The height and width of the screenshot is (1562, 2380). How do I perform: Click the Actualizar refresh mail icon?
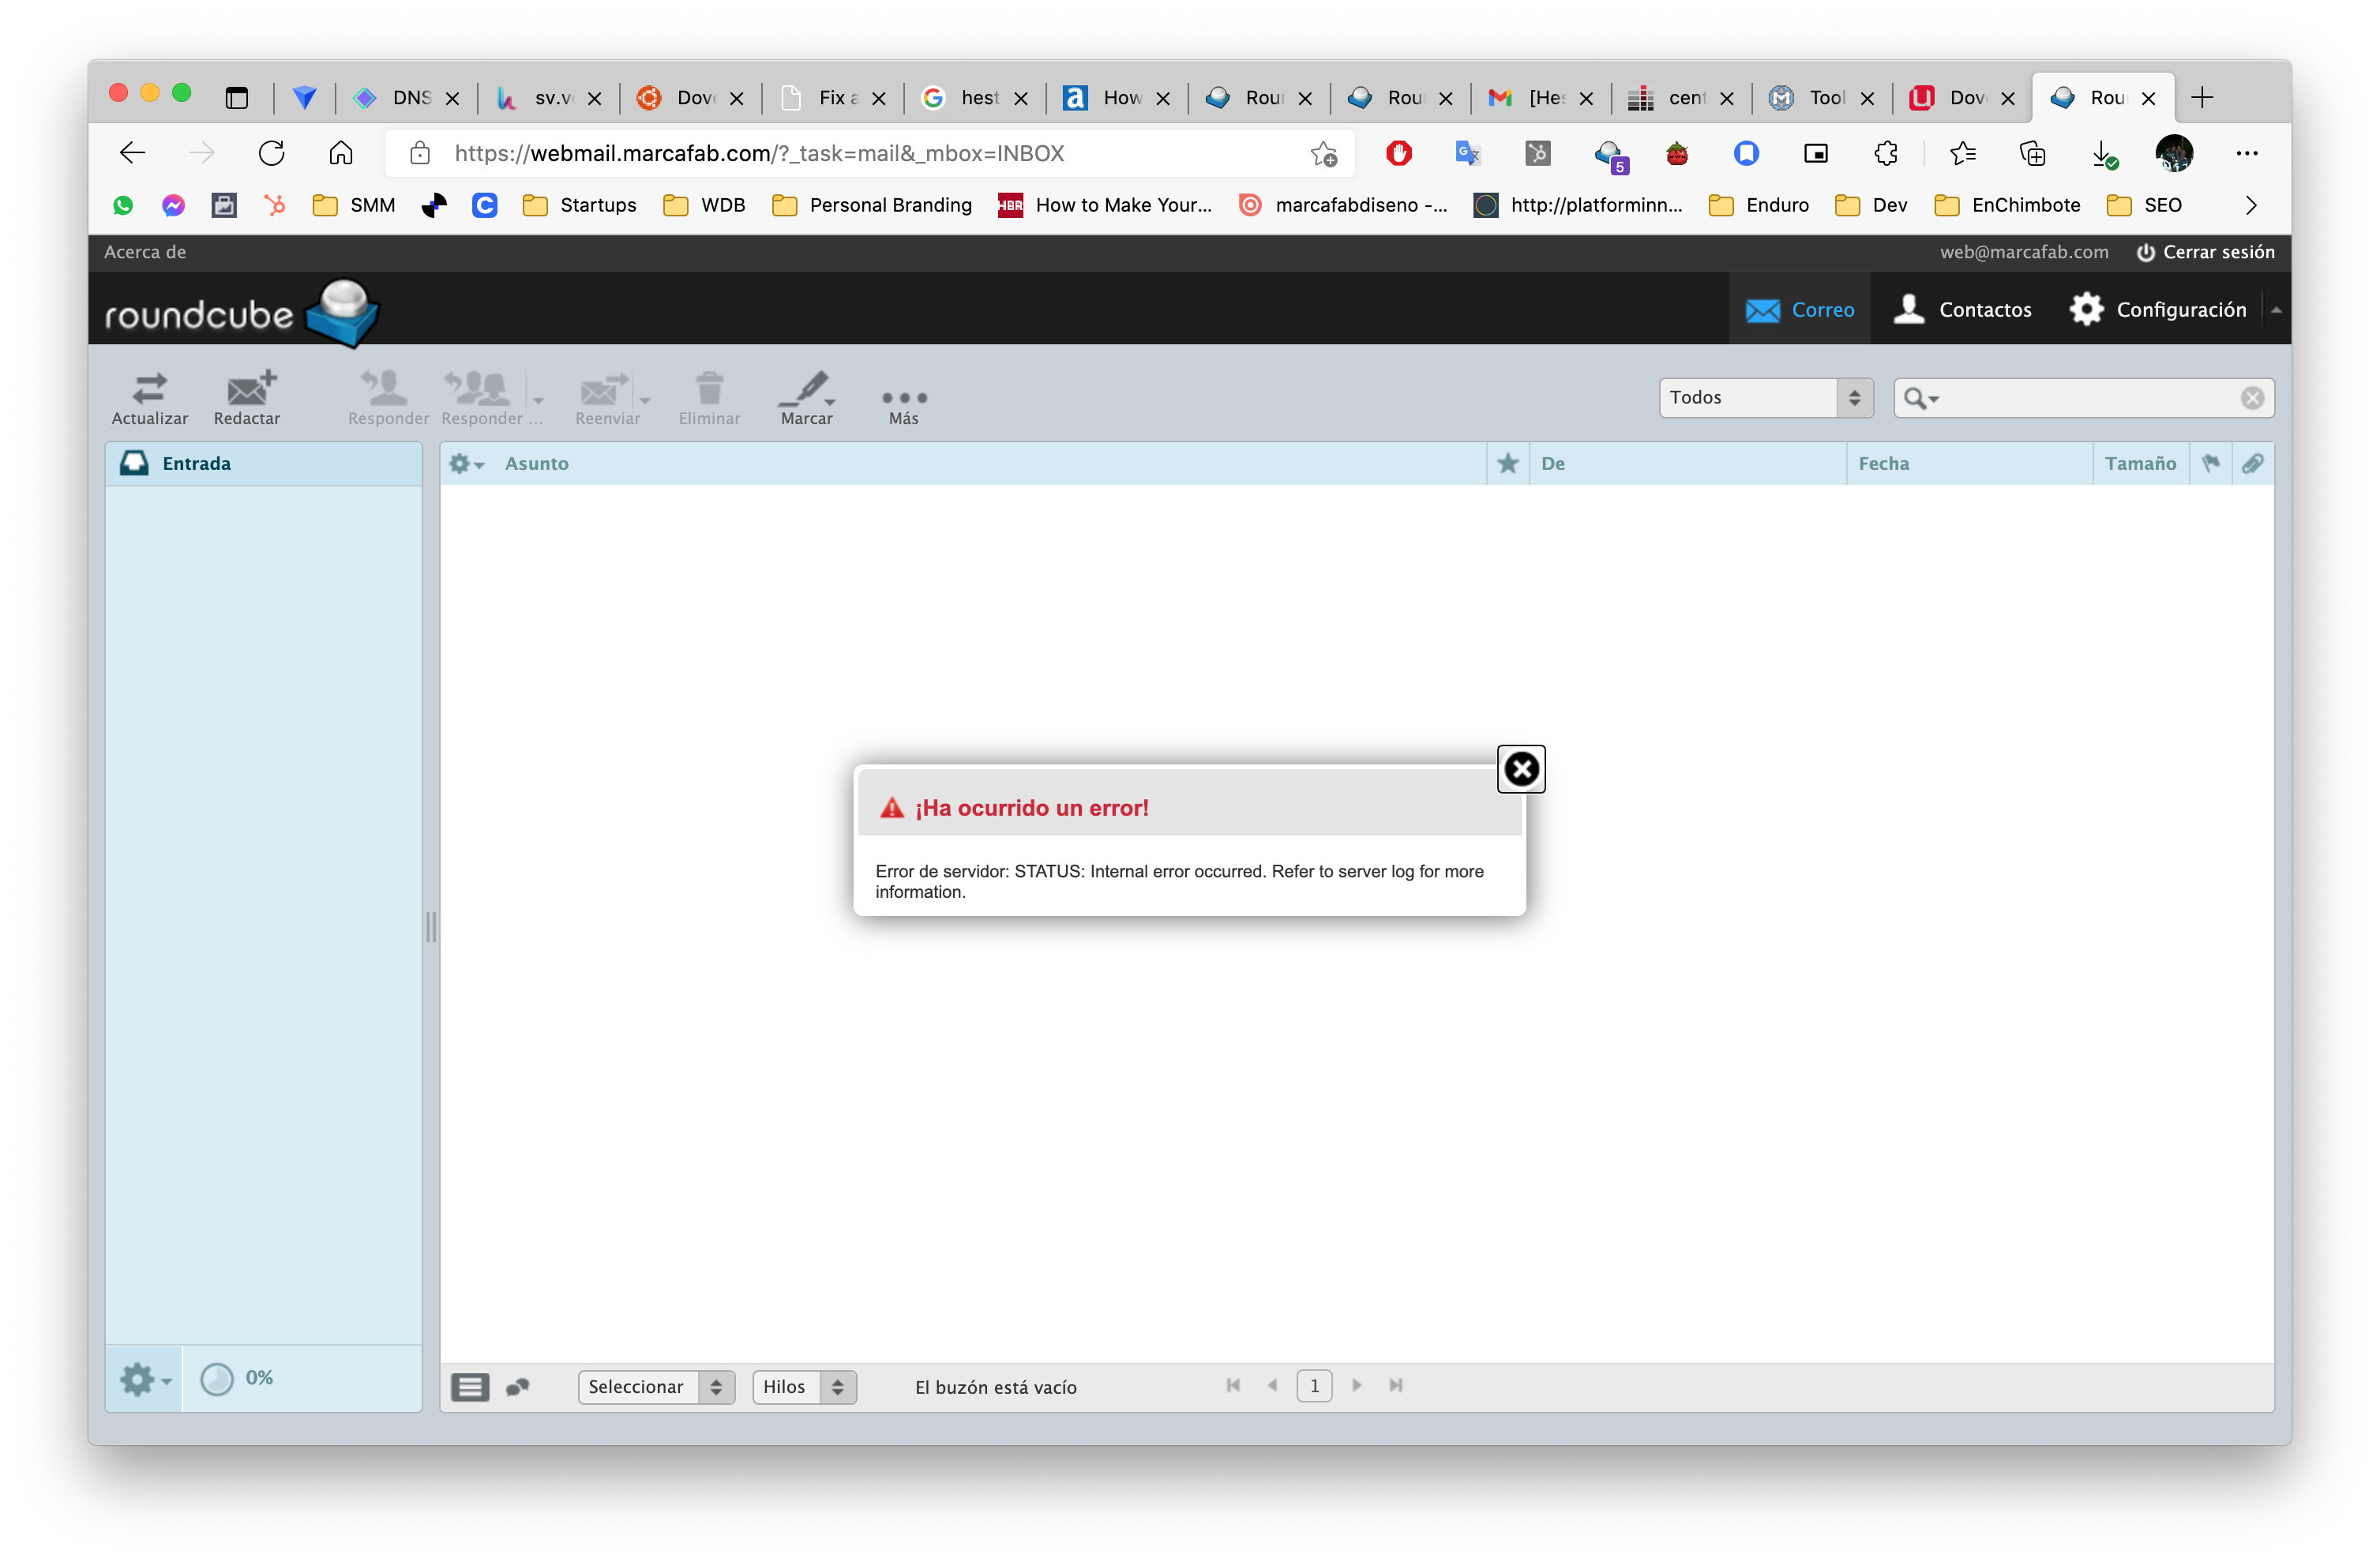(x=149, y=398)
